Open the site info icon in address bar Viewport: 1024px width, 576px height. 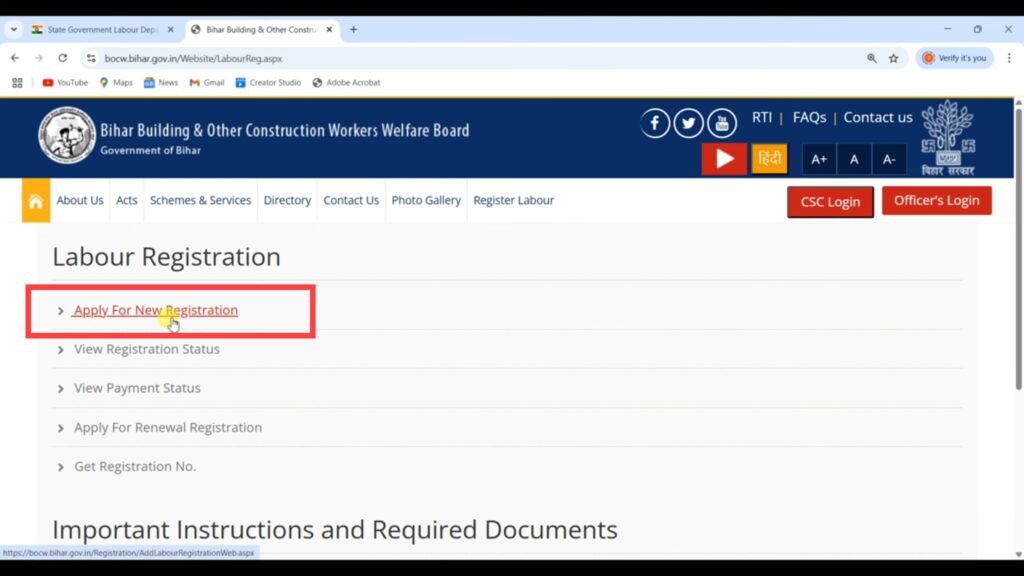91,58
